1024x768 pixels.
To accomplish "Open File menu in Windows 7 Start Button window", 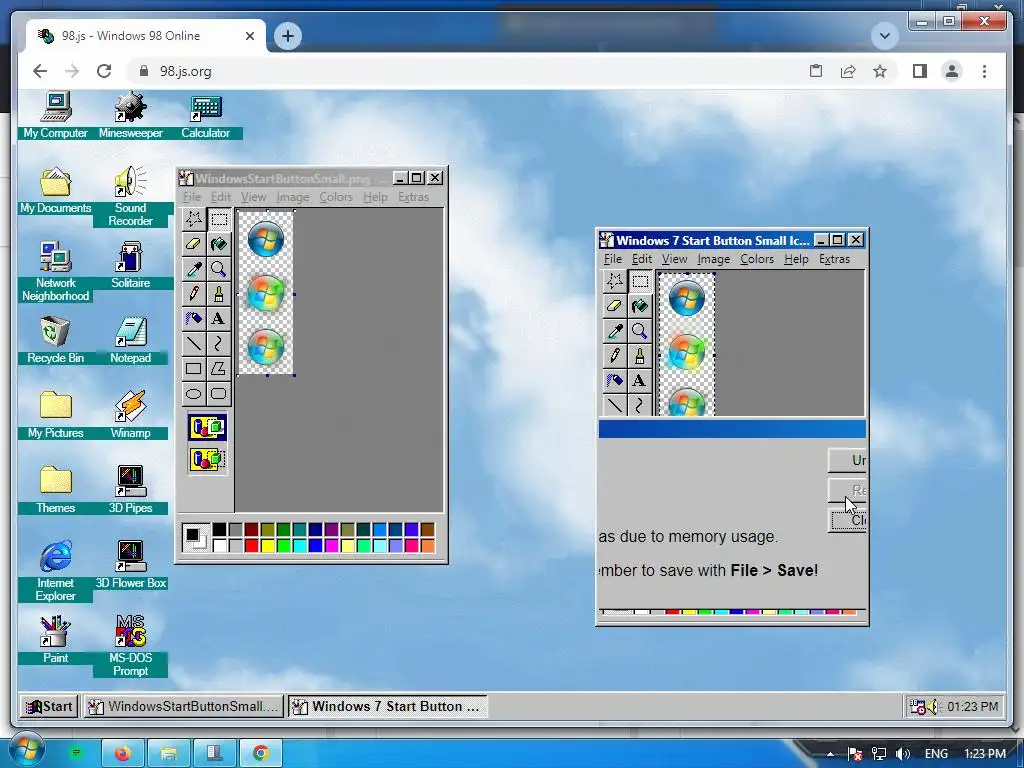I will pyautogui.click(x=613, y=259).
